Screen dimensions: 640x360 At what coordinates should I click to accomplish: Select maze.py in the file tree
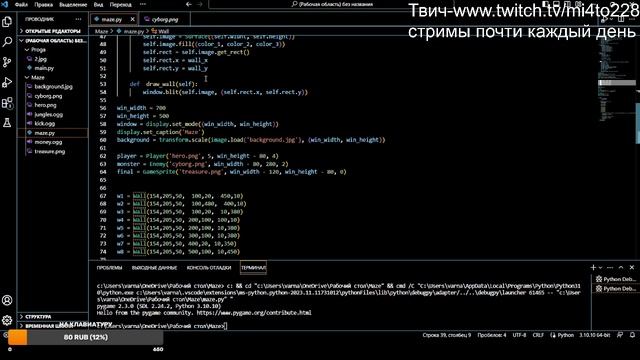[44, 133]
